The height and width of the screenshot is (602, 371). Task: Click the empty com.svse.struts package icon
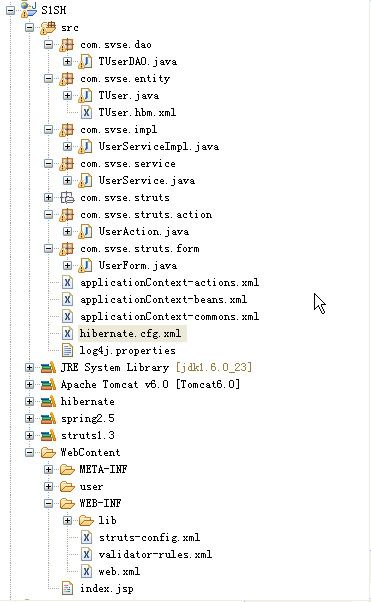click(67, 197)
